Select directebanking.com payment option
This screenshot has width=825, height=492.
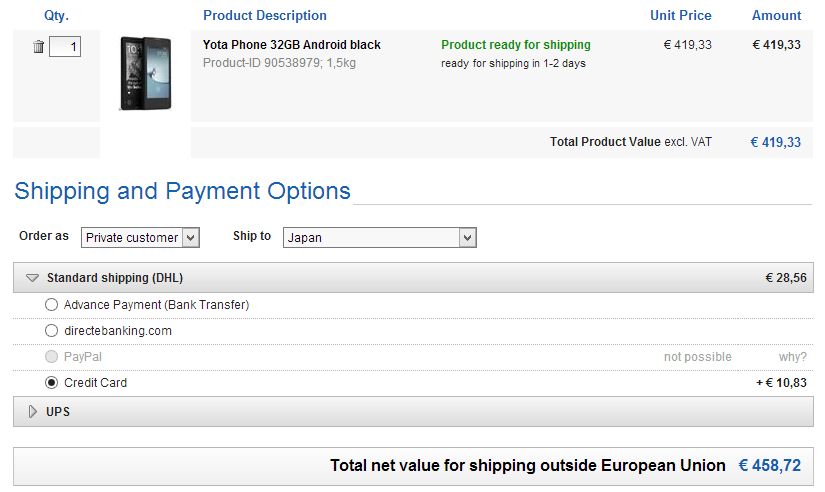click(52, 331)
